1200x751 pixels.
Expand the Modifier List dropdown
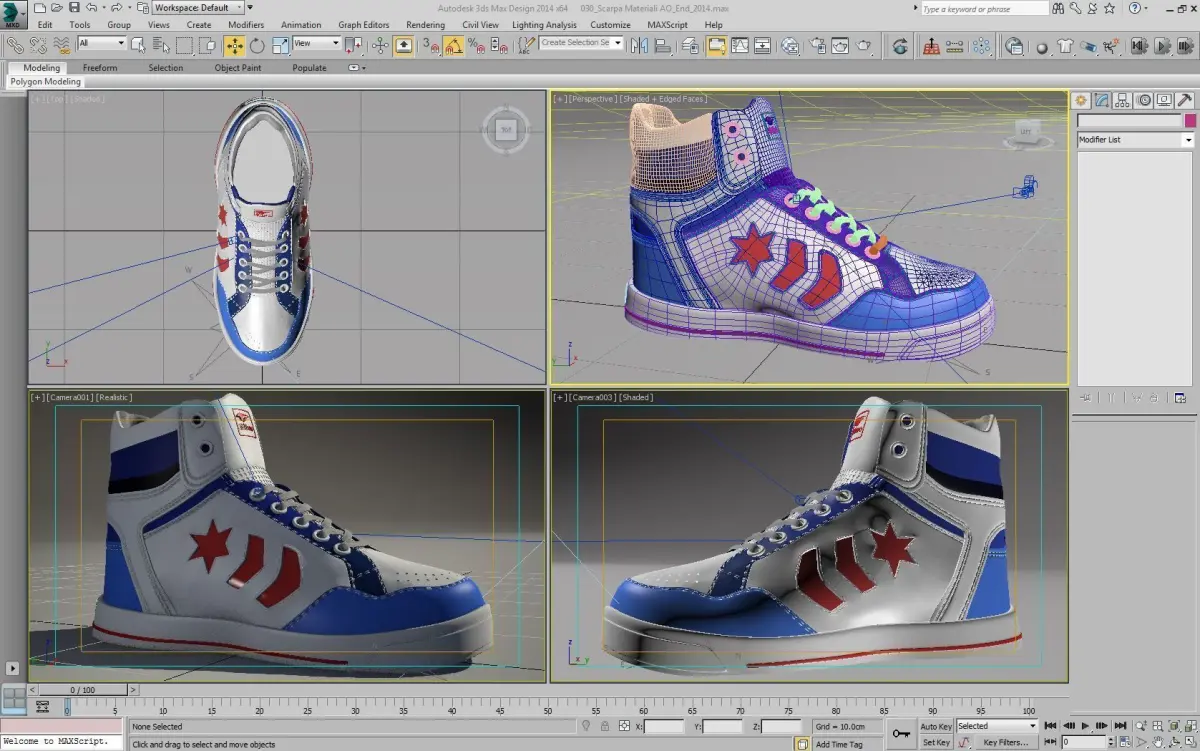(x=1136, y=140)
